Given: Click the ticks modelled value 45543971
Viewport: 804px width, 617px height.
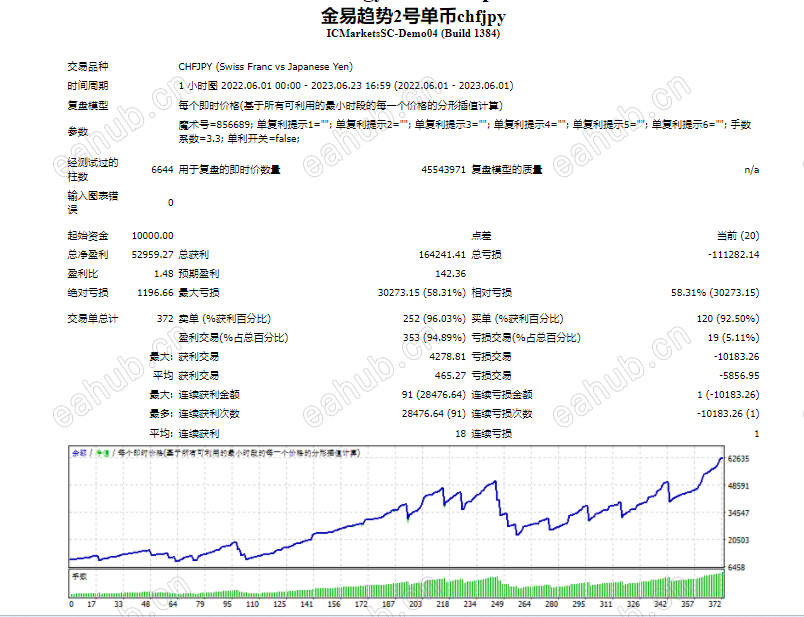Looking at the screenshot, I should (x=444, y=169).
